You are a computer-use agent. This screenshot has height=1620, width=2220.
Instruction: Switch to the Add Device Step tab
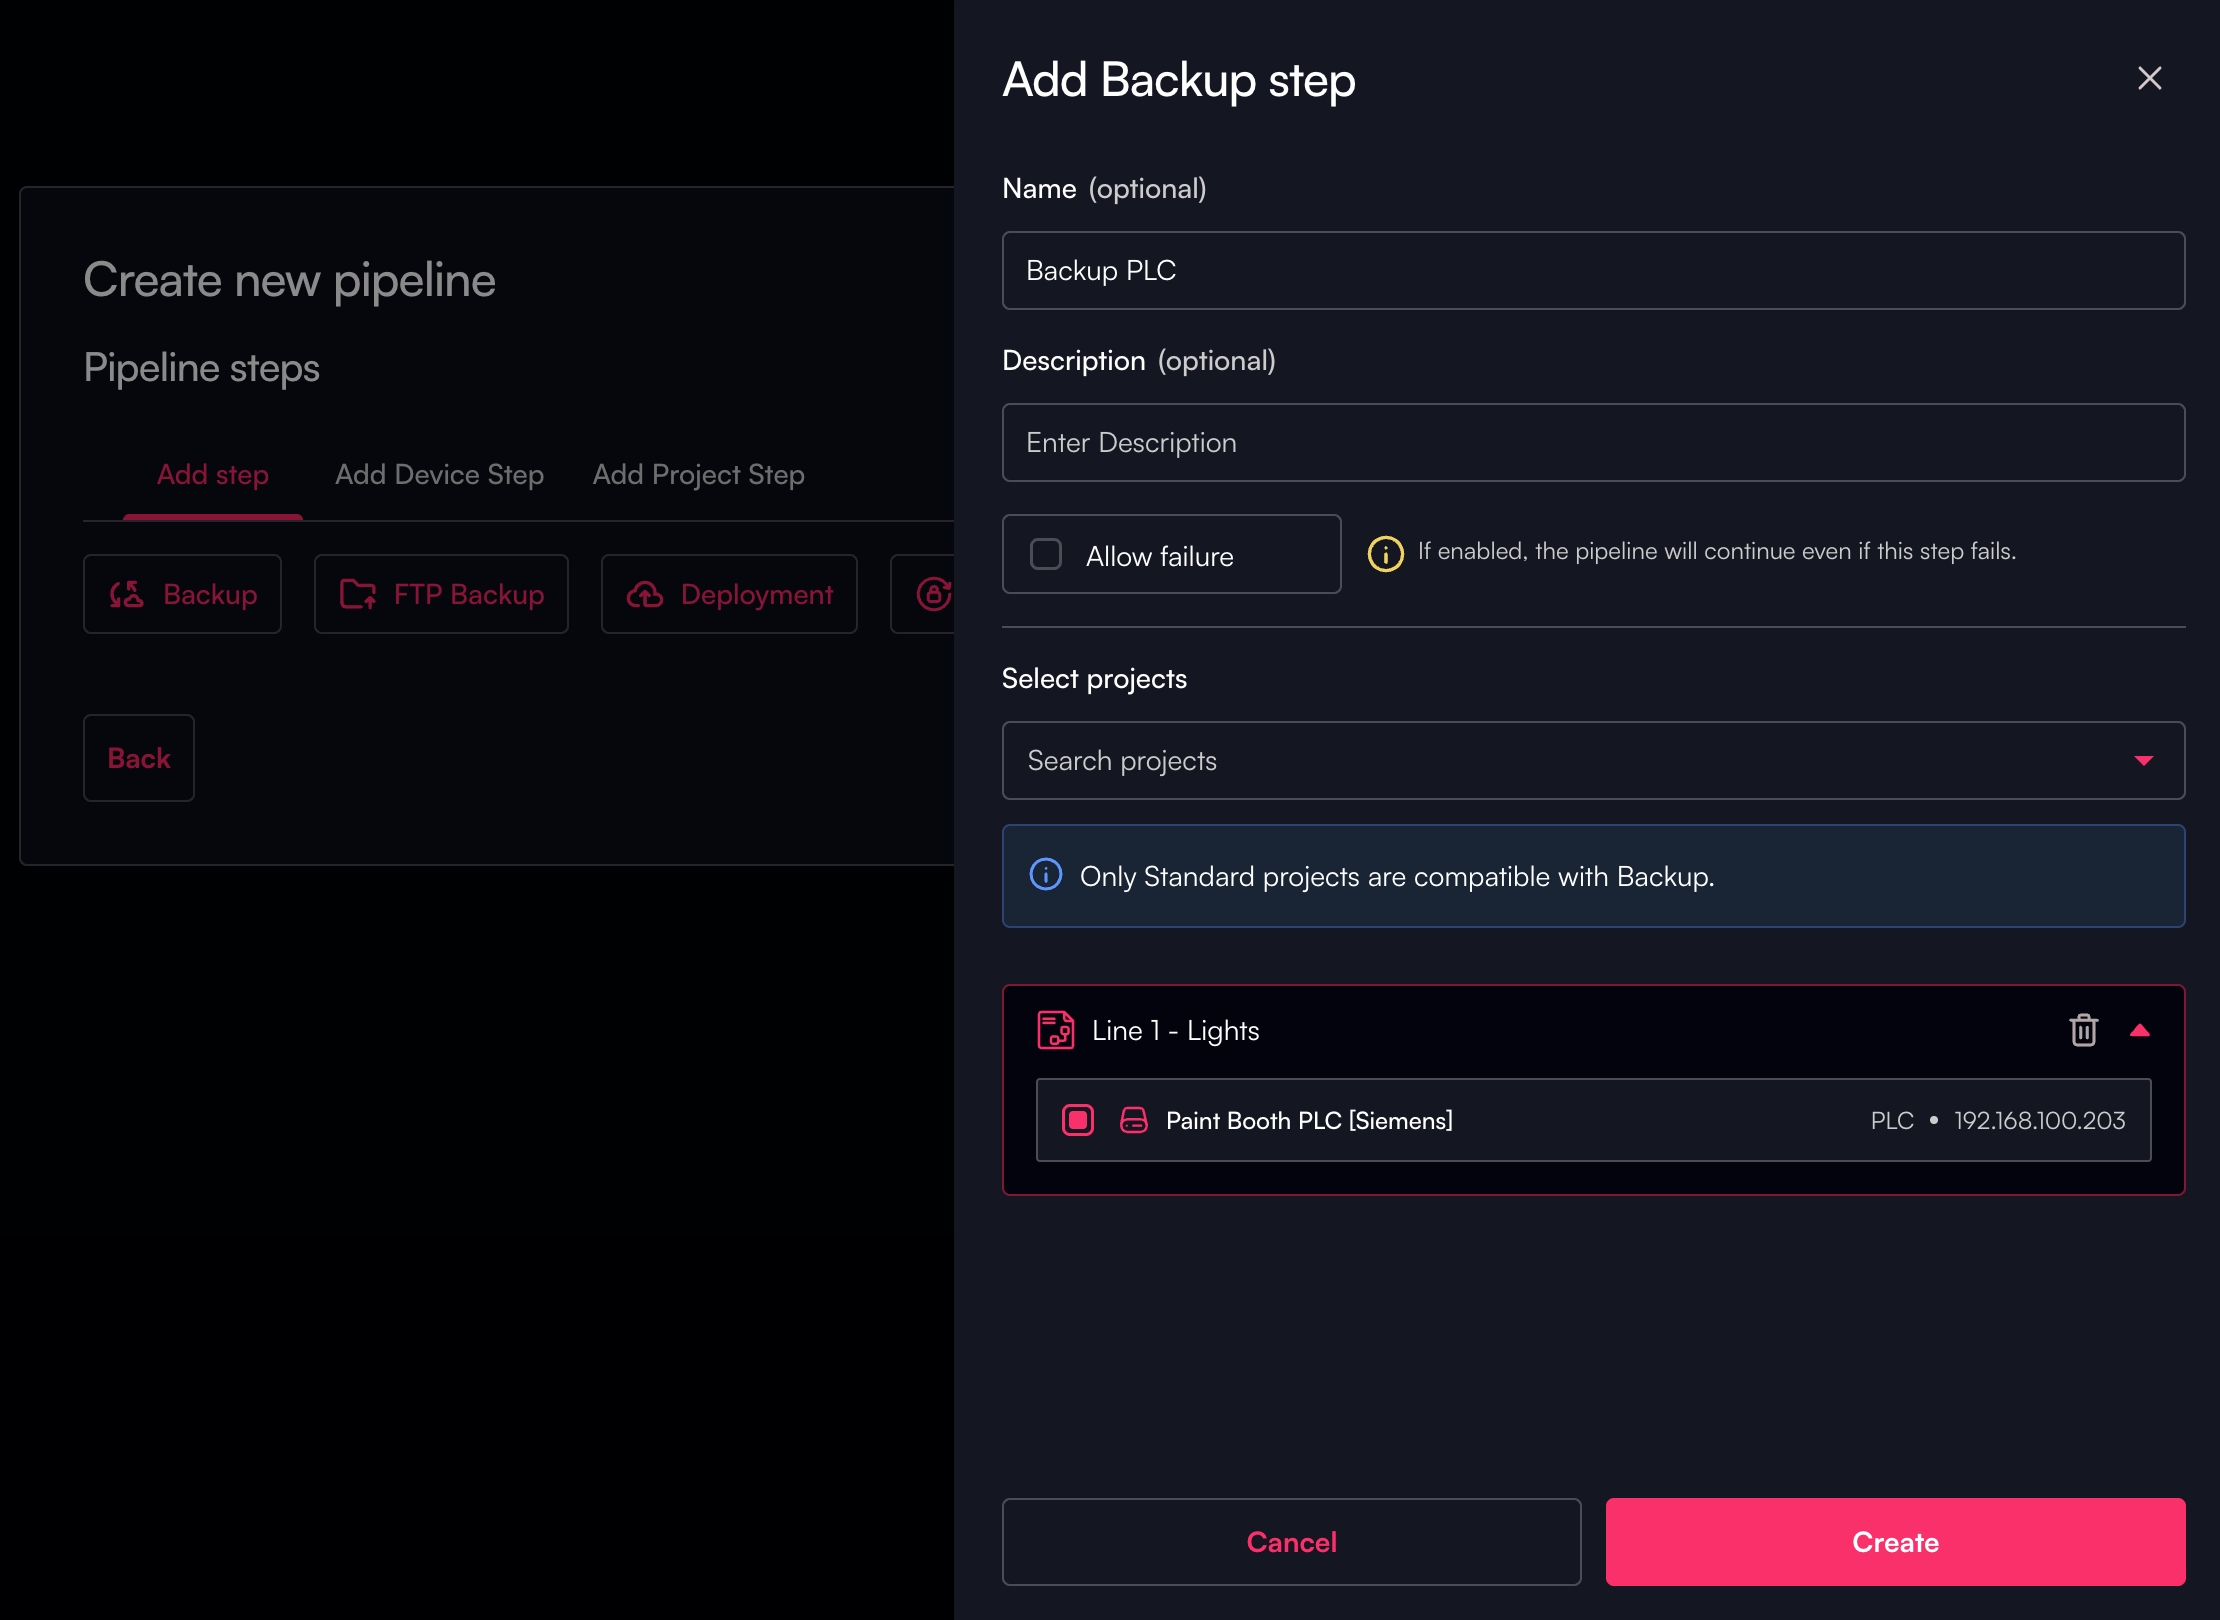click(x=439, y=474)
